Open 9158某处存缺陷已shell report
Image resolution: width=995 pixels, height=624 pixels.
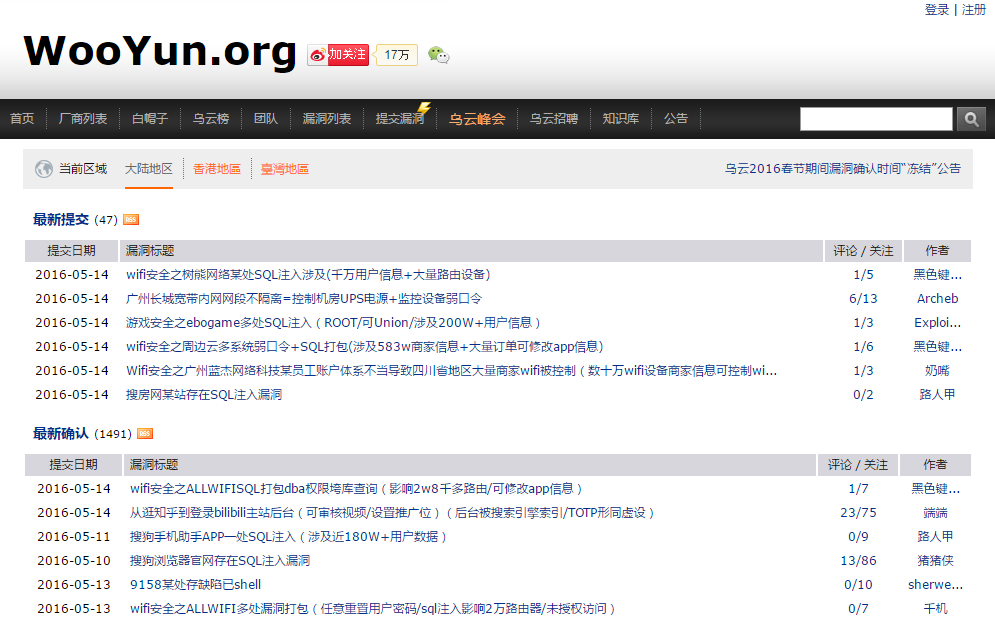pyautogui.click(x=195, y=585)
